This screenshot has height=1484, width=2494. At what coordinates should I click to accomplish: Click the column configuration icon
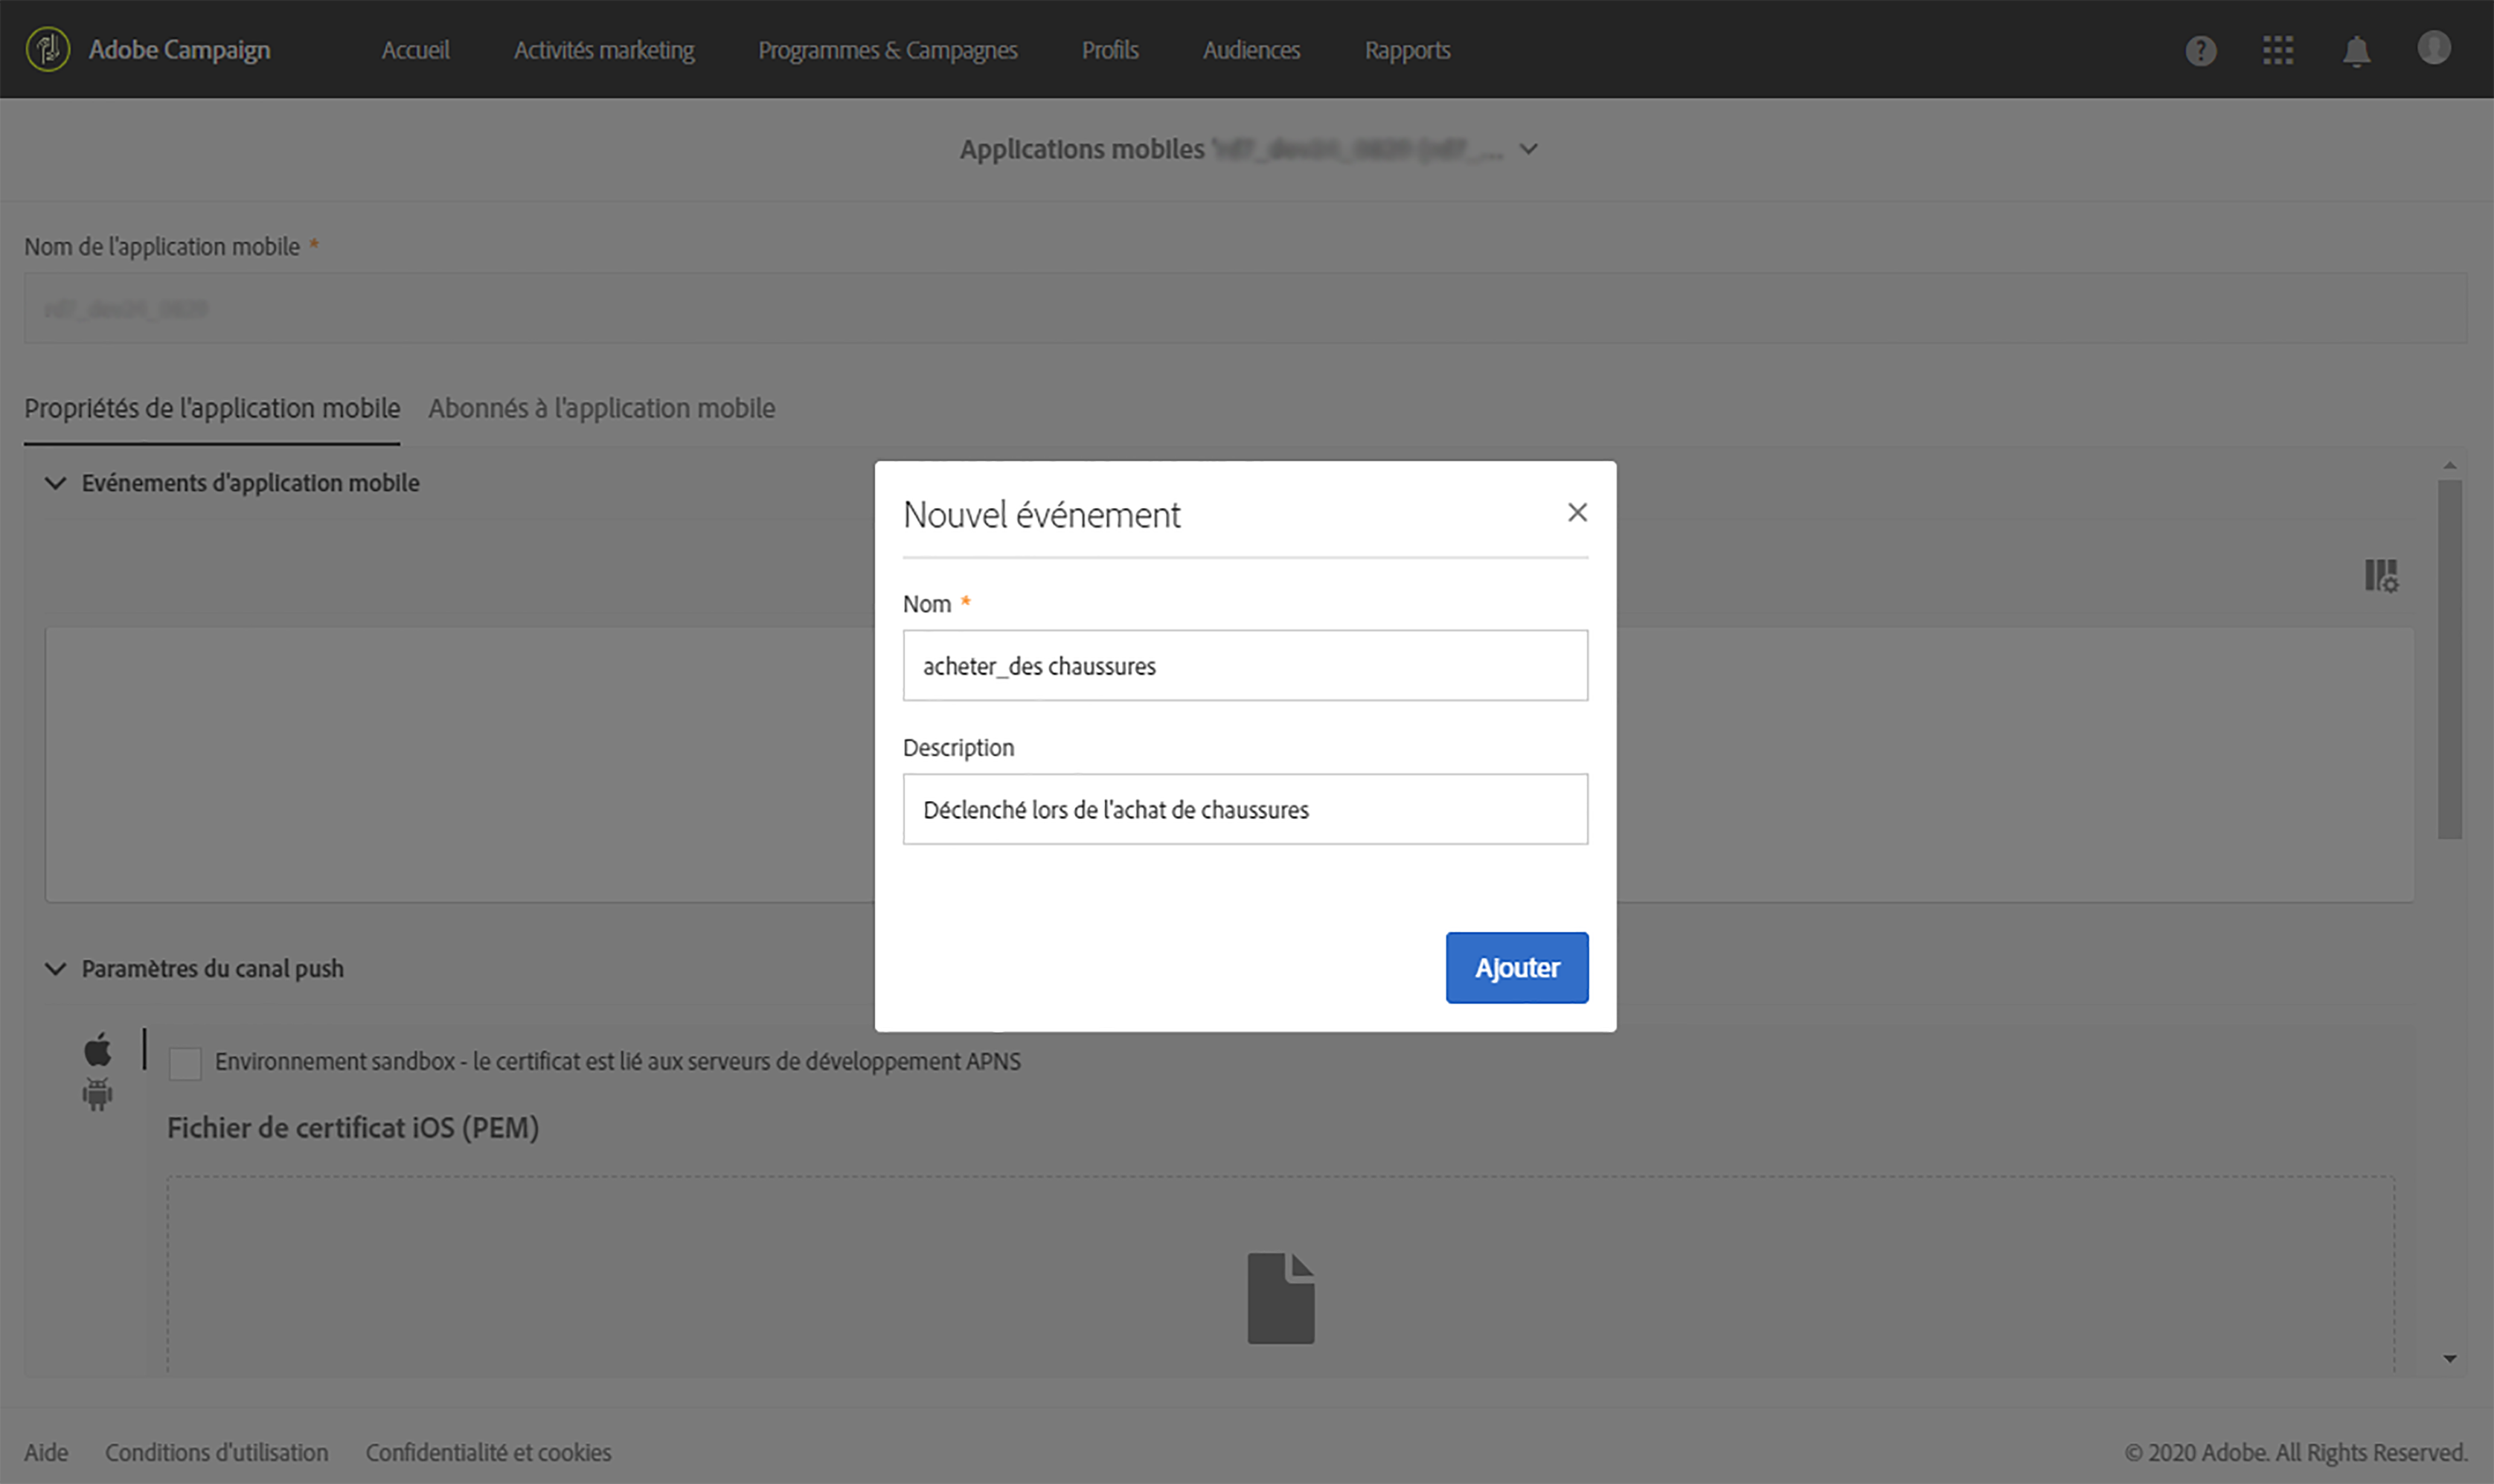[2381, 575]
